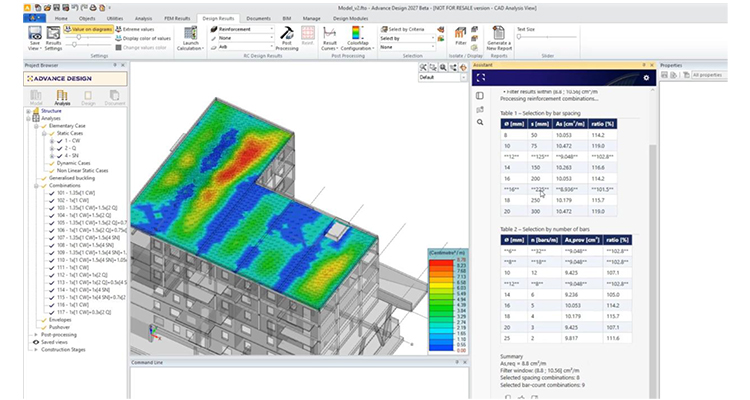Click the Save View icon

coord(35,34)
